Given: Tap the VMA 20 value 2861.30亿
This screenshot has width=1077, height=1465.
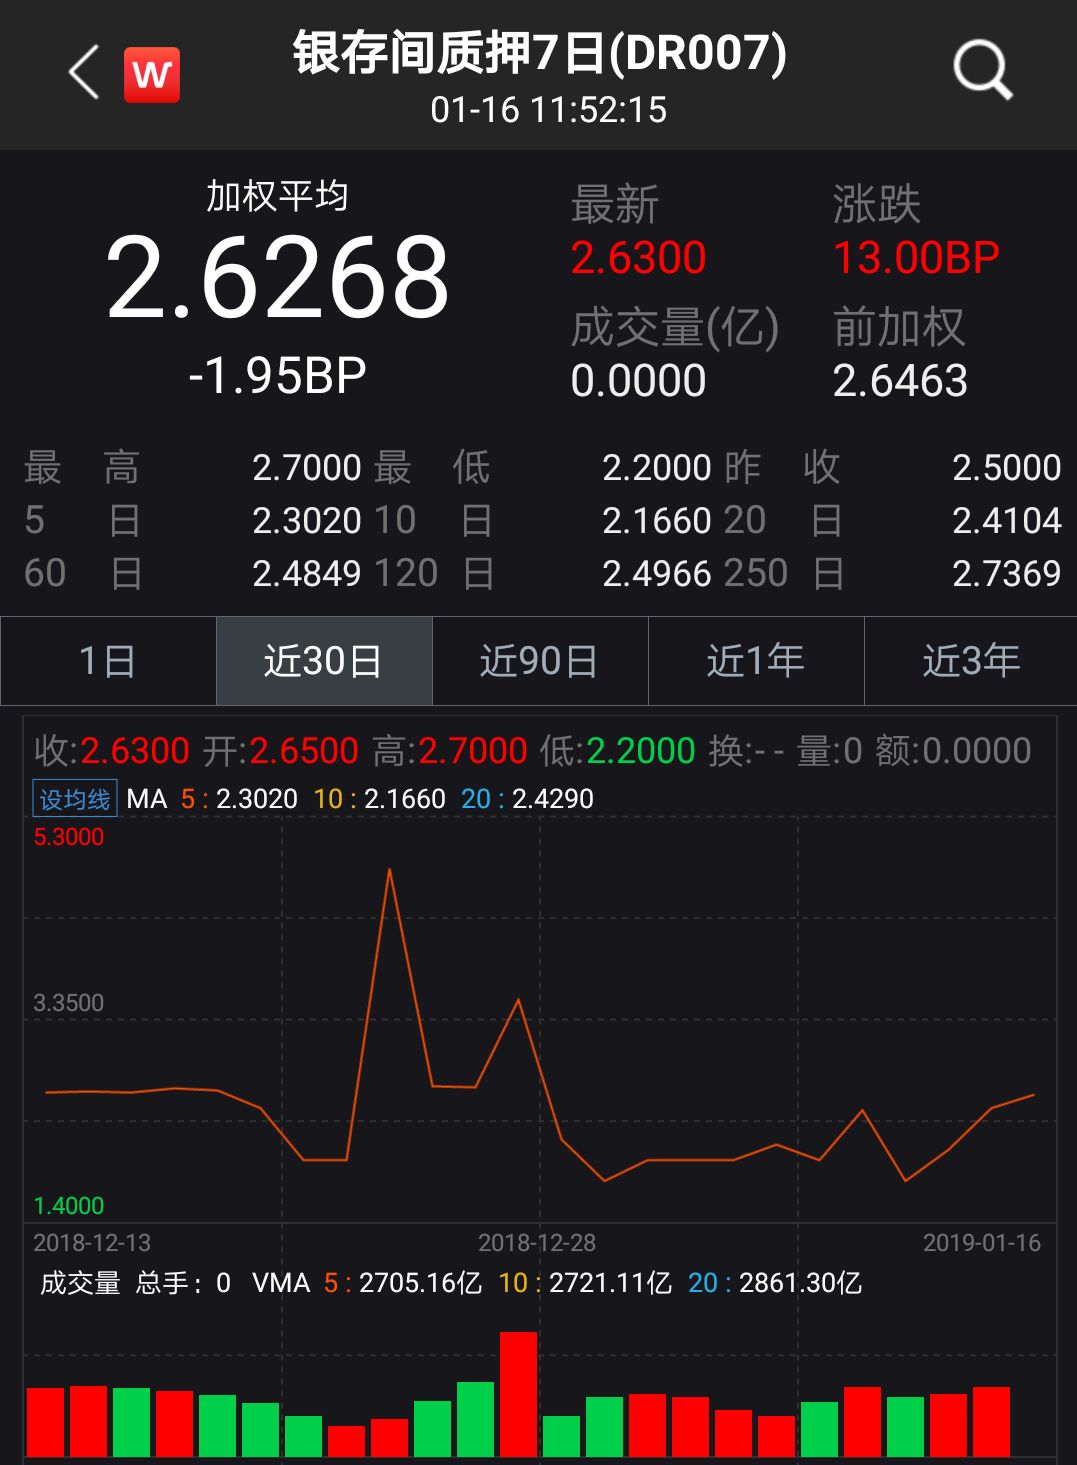Looking at the screenshot, I should click(800, 1283).
